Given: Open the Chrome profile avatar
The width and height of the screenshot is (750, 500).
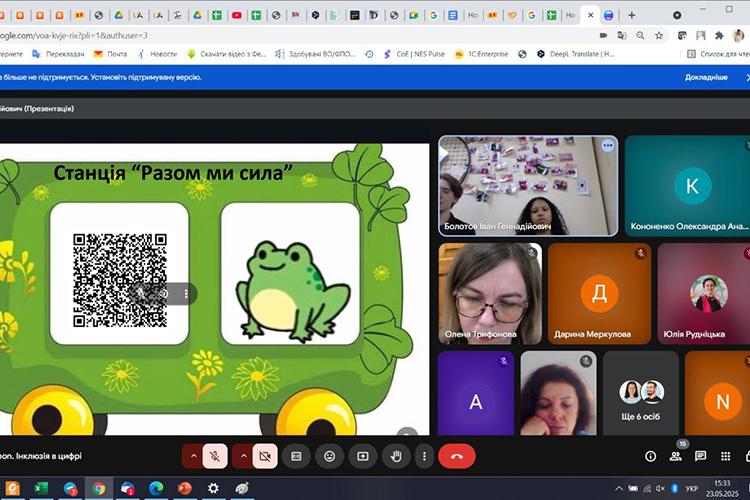Looking at the screenshot, I should [738, 35].
